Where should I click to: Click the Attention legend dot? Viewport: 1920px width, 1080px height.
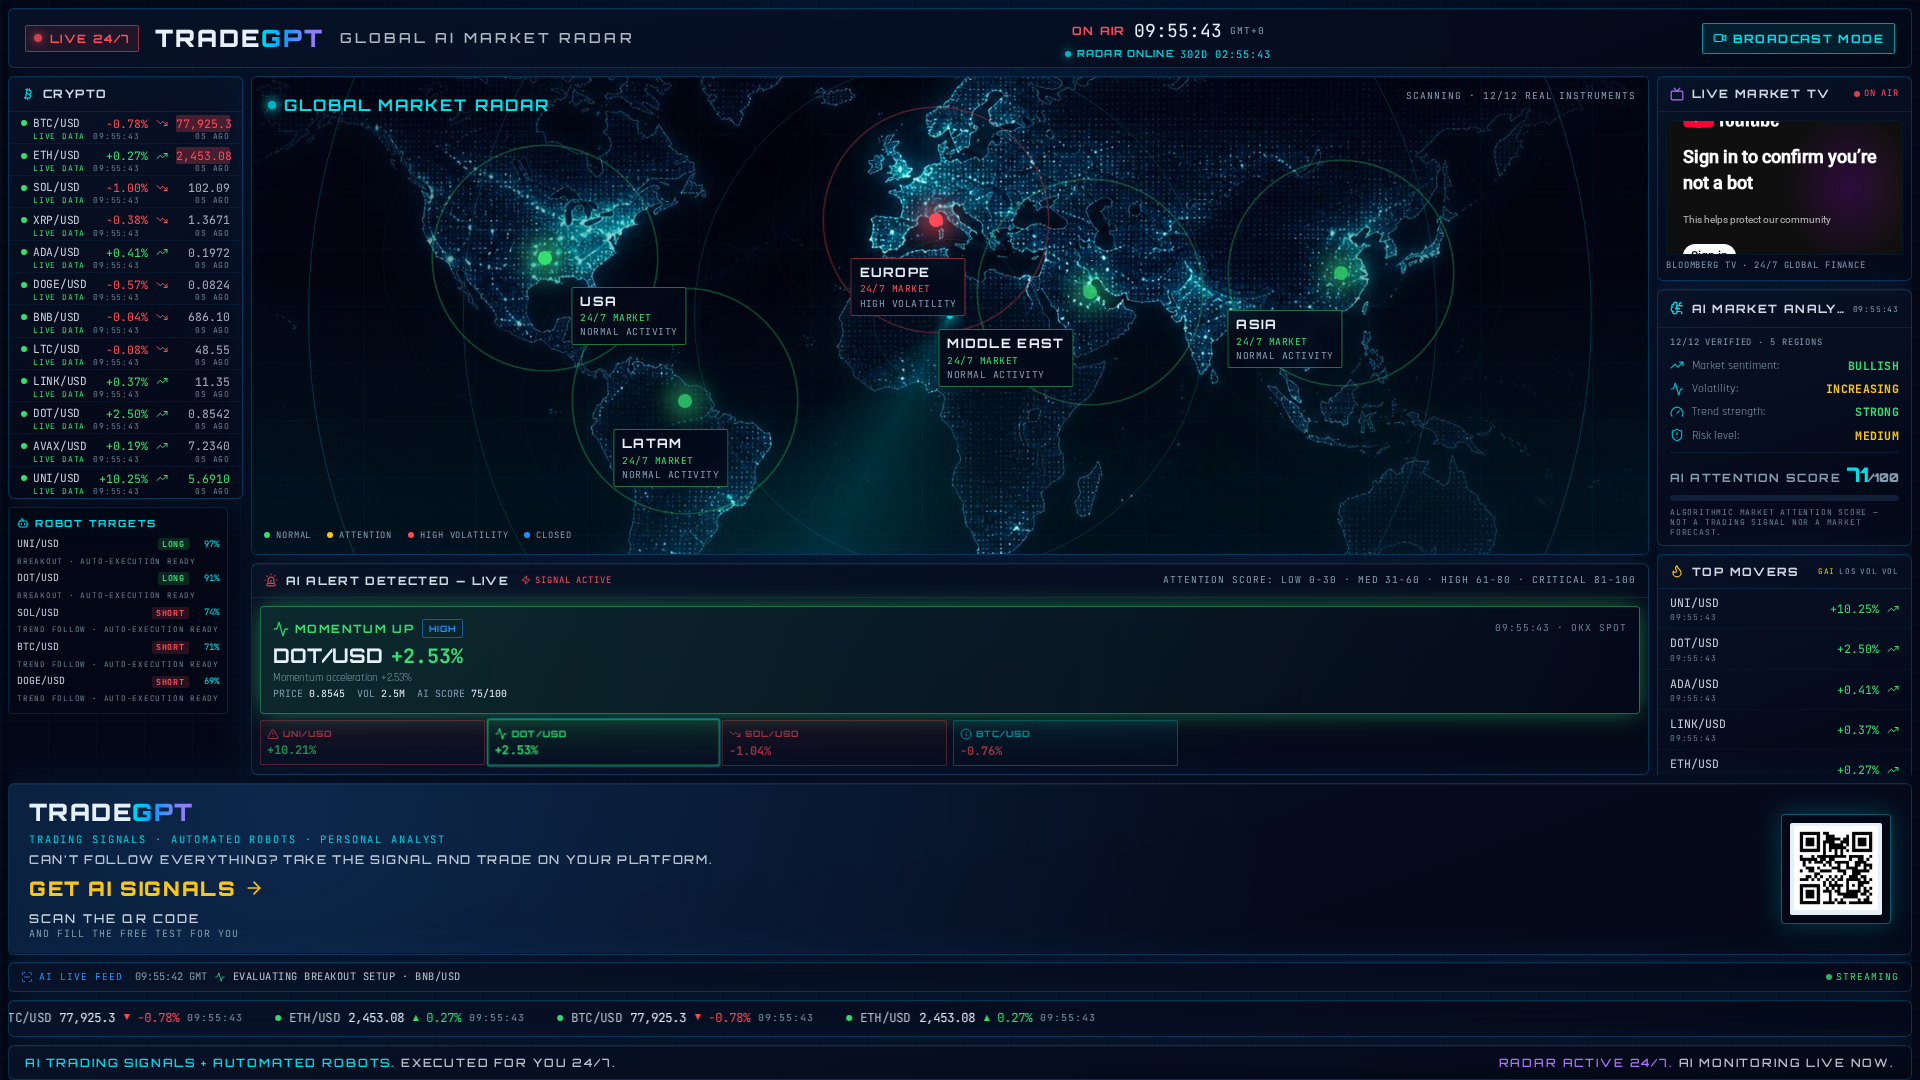tap(330, 535)
